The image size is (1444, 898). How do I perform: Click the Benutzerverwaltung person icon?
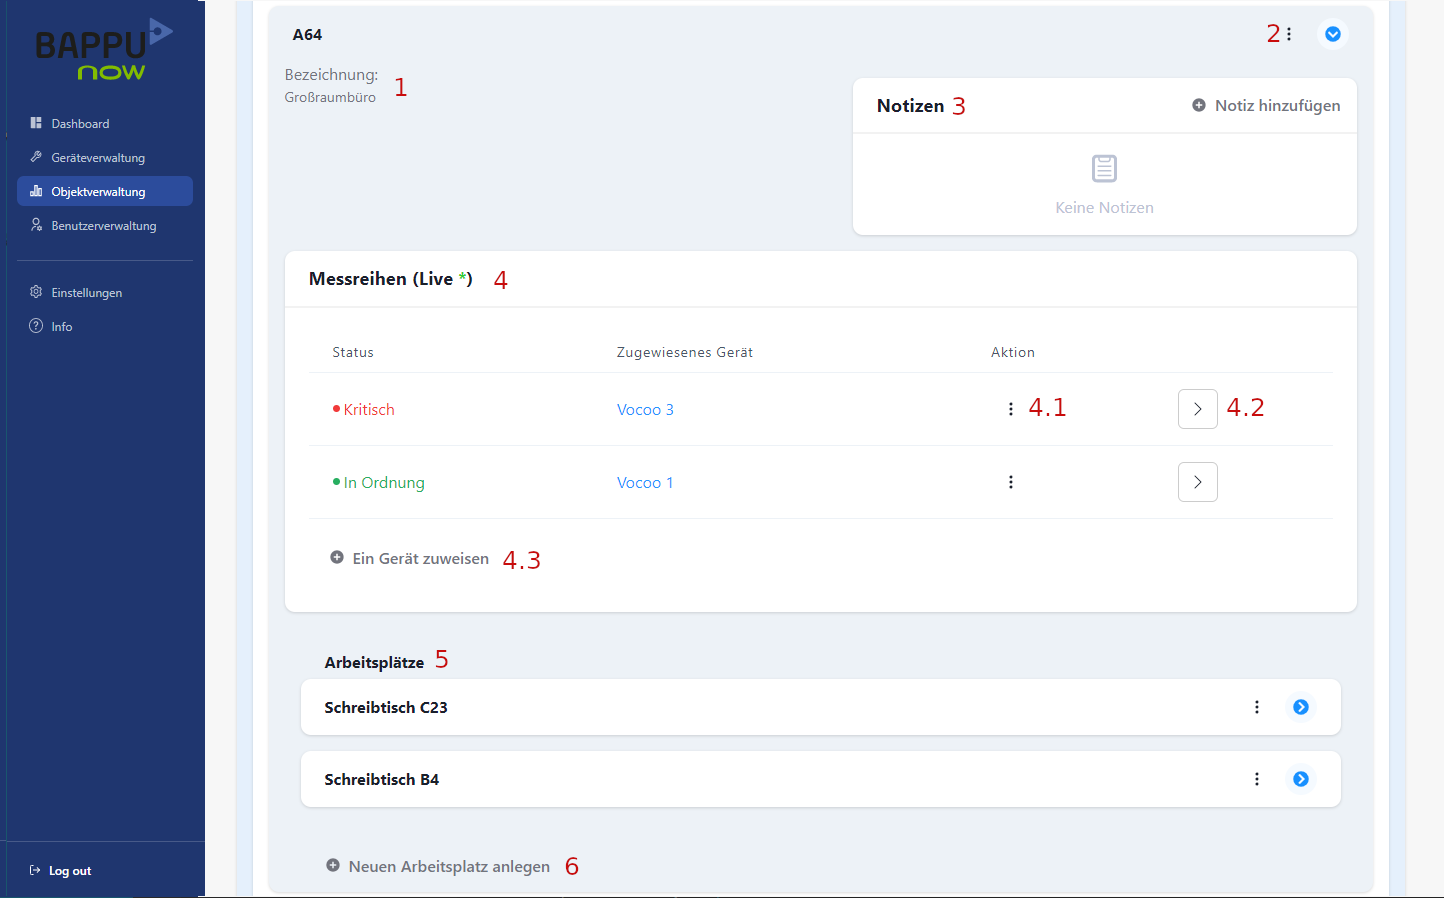click(36, 225)
